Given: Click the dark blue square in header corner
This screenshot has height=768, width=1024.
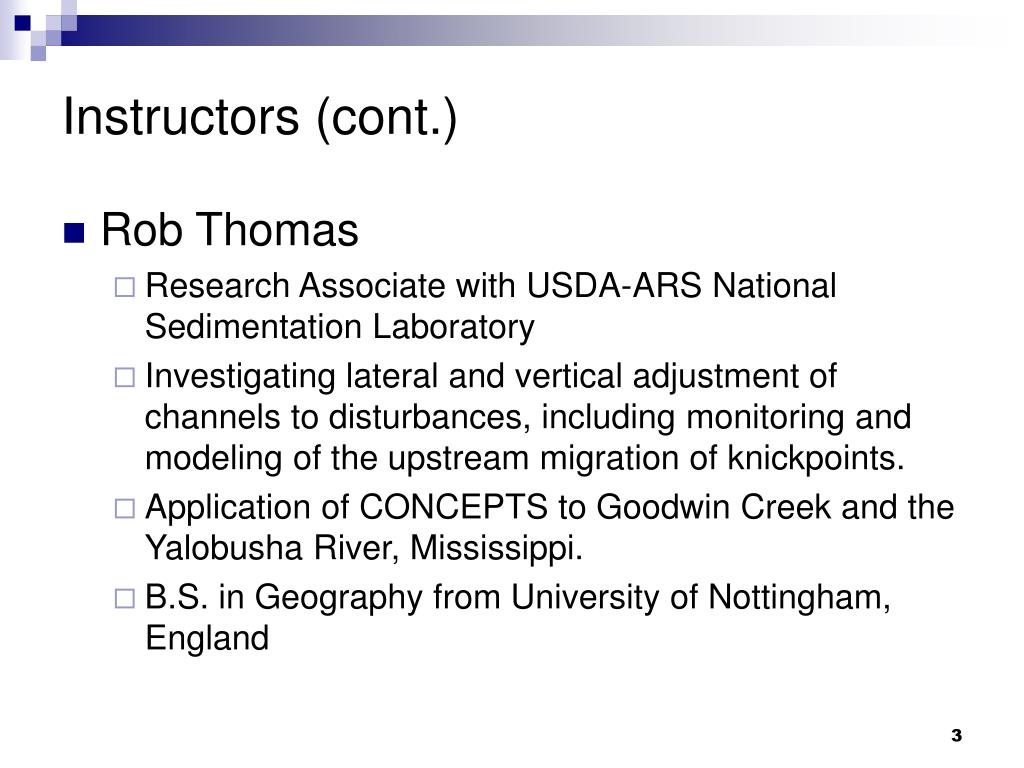Looking at the screenshot, I should pyautogui.click(x=23, y=23).
